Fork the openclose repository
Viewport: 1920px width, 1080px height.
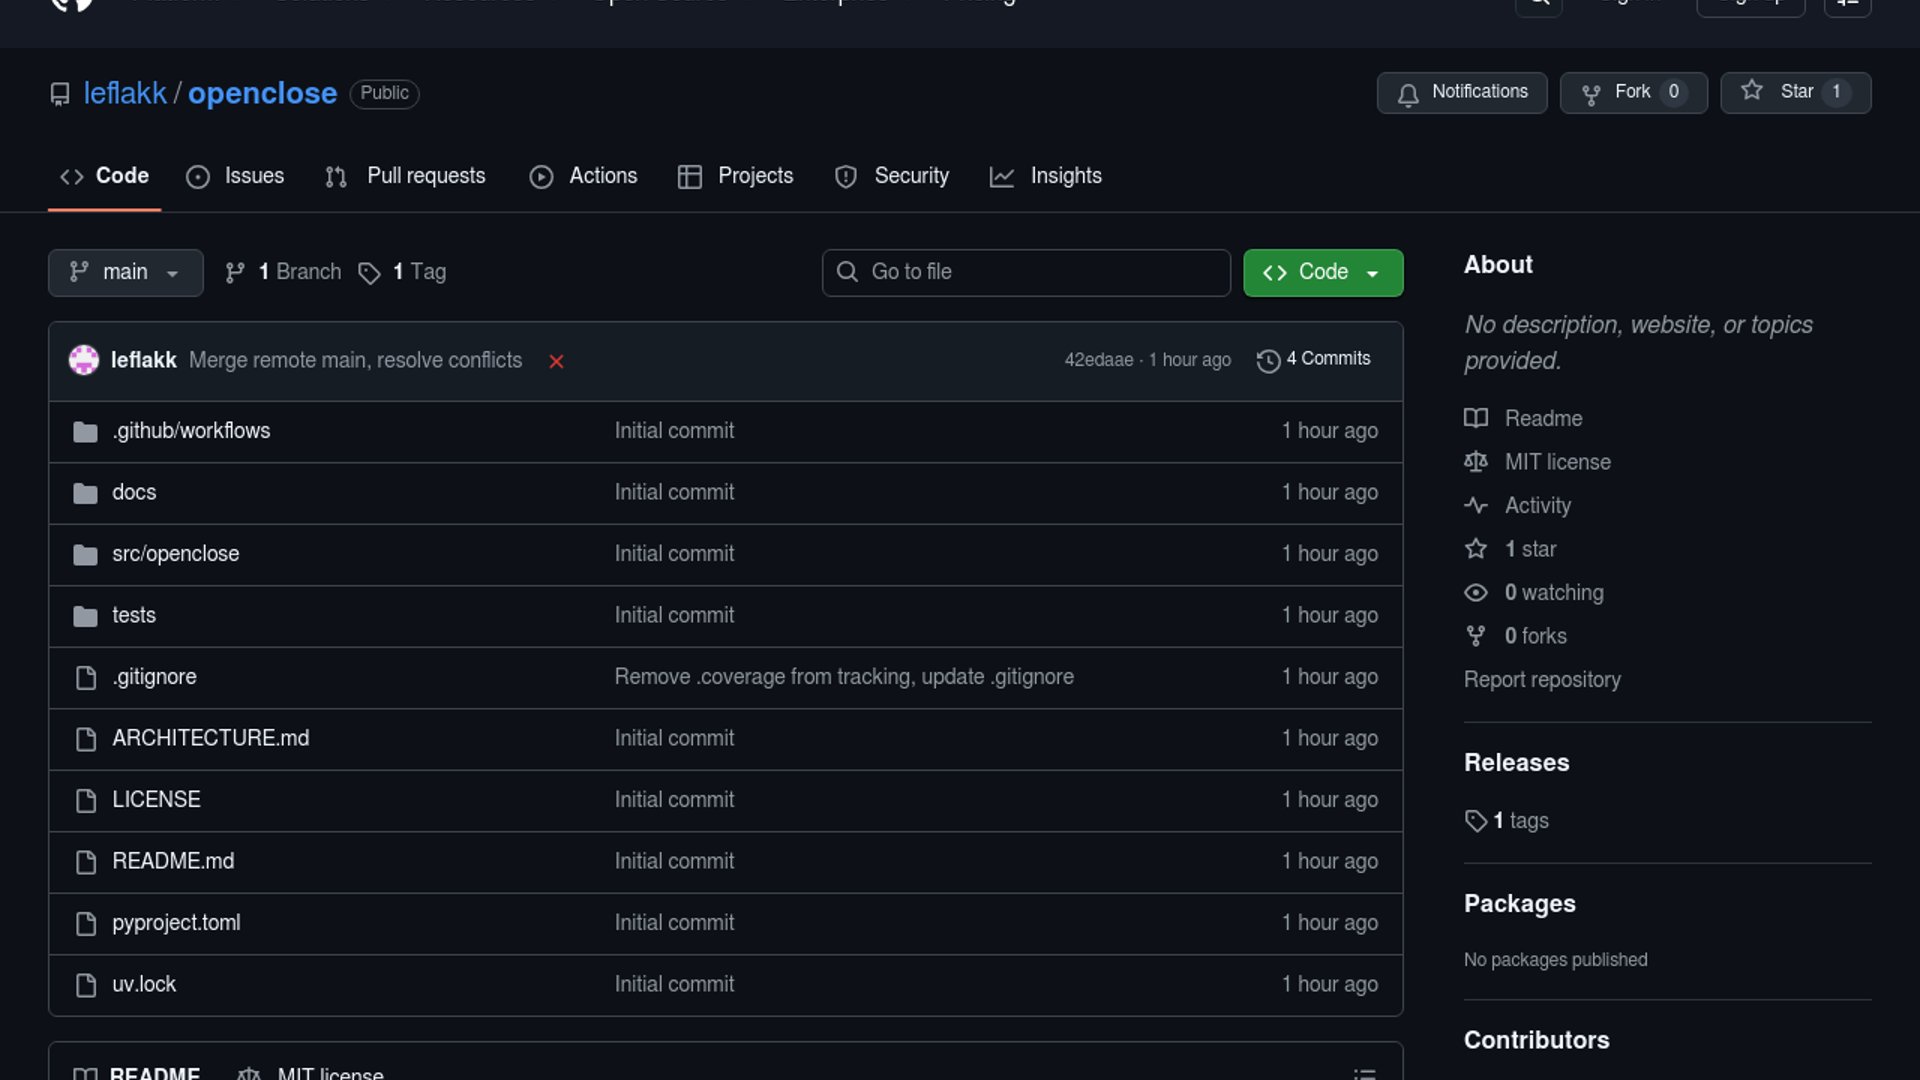click(1633, 92)
